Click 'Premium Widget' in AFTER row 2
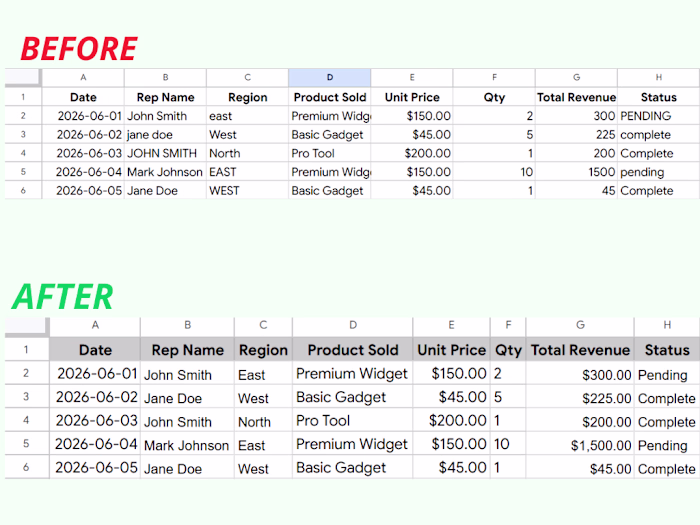The width and height of the screenshot is (700, 525). [353, 373]
